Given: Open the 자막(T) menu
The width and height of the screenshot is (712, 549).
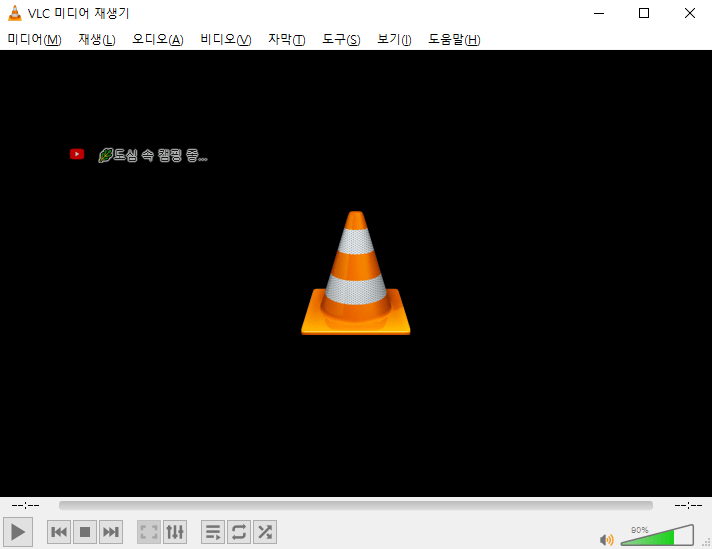Looking at the screenshot, I should tap(287, 40).
